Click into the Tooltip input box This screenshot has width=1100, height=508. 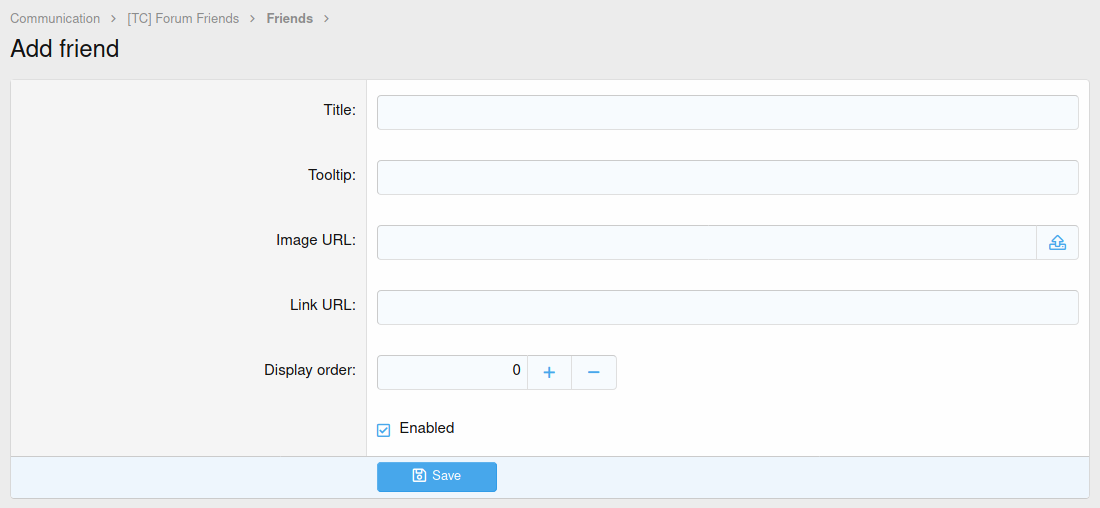[727, 177]
